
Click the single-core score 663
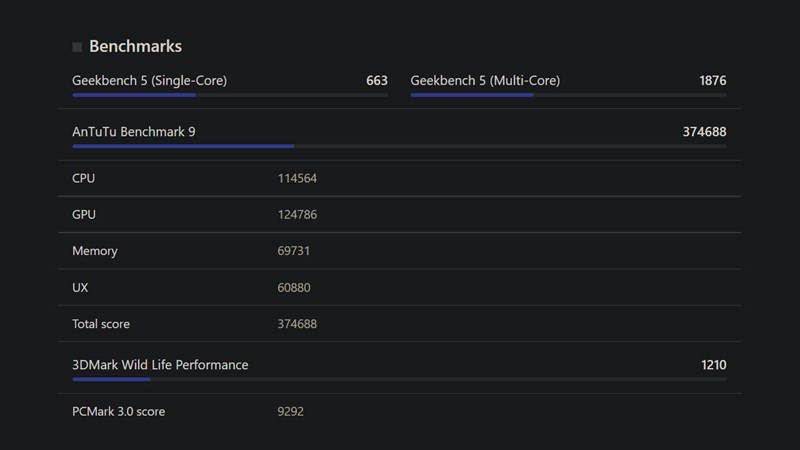pyautogui.click(x=377, y=81)
